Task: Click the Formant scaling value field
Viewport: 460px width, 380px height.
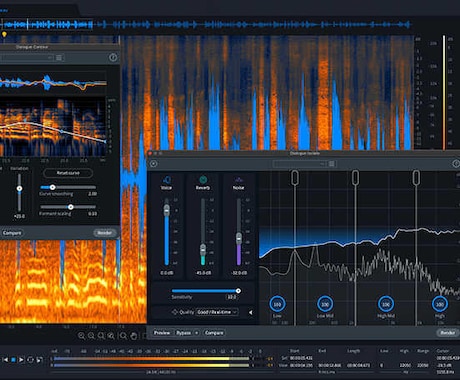Action: click(x=92, y=214)
